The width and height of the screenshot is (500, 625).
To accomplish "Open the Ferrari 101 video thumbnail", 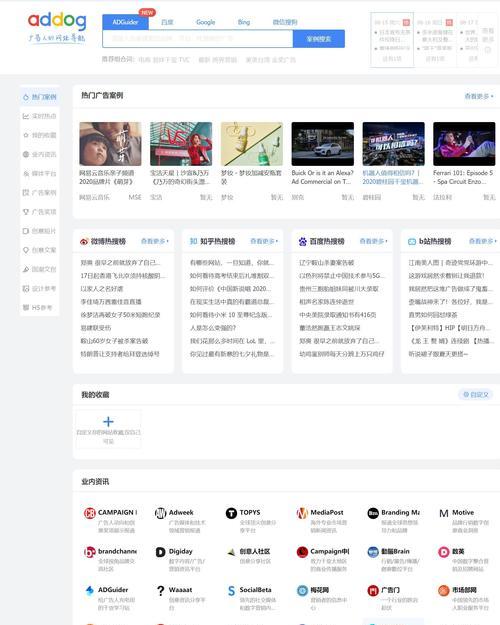I will tap(464, 144).
